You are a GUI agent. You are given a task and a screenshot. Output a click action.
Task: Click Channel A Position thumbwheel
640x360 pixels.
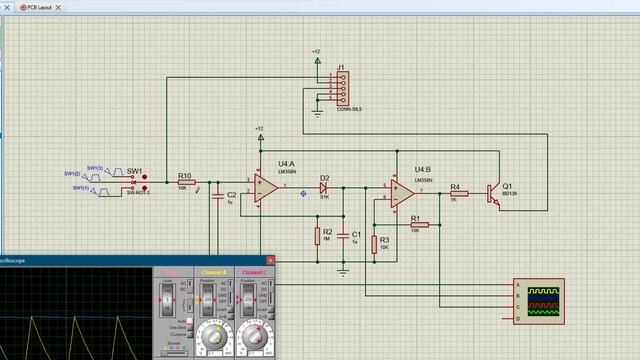208,300
